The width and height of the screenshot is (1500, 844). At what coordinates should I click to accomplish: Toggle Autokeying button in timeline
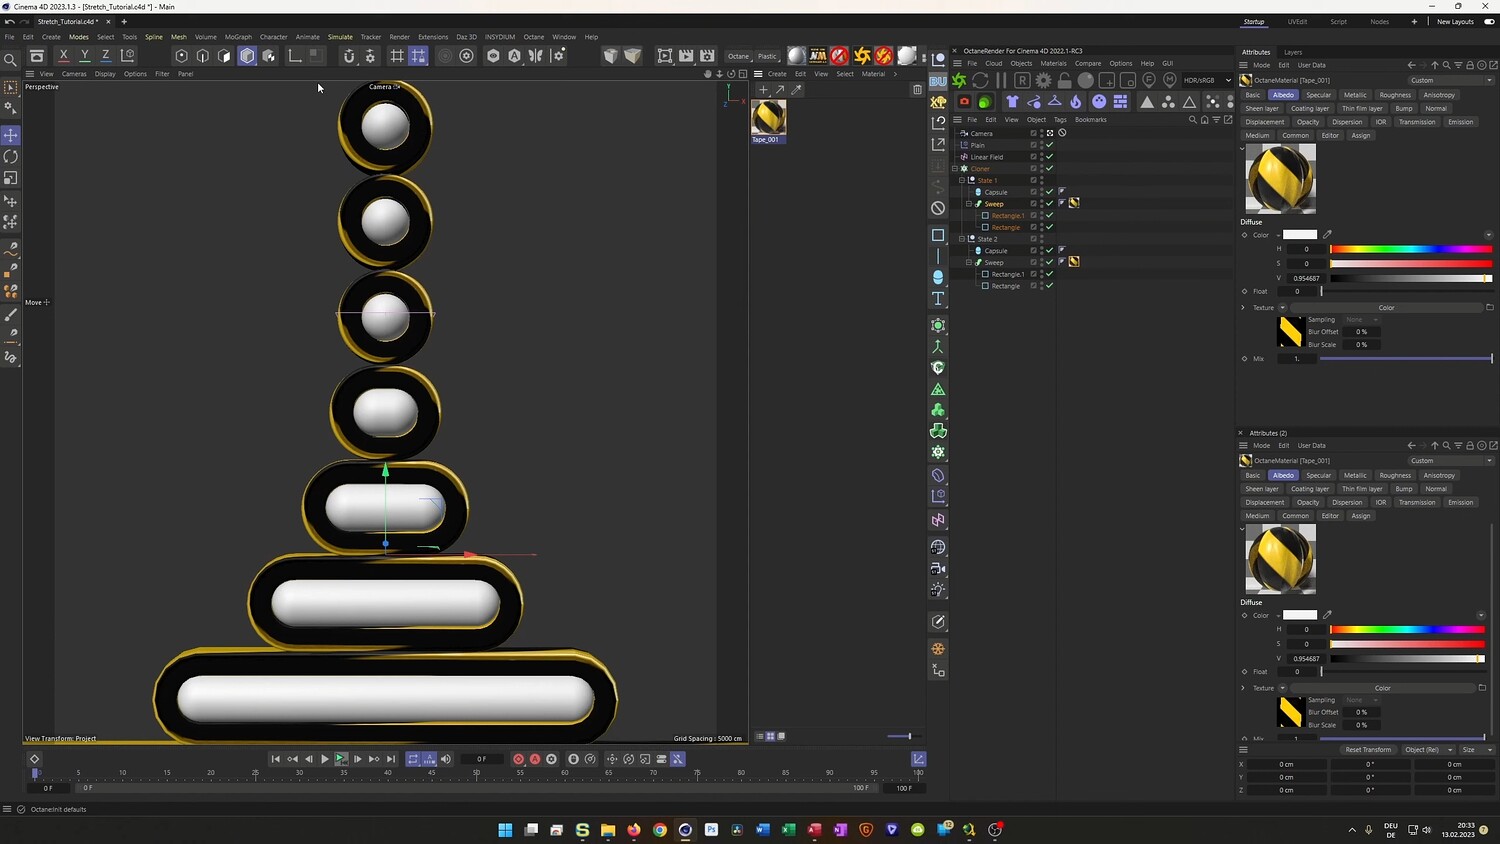click(535, 759)
